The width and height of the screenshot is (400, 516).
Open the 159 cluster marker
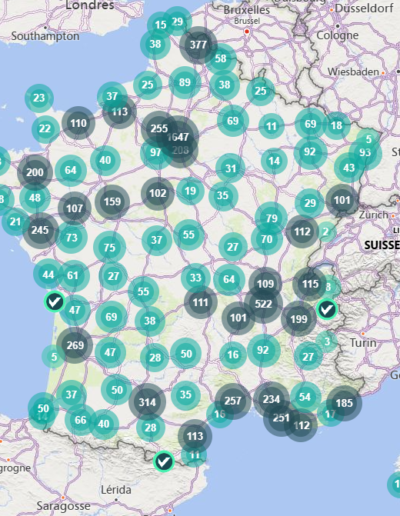112,202
